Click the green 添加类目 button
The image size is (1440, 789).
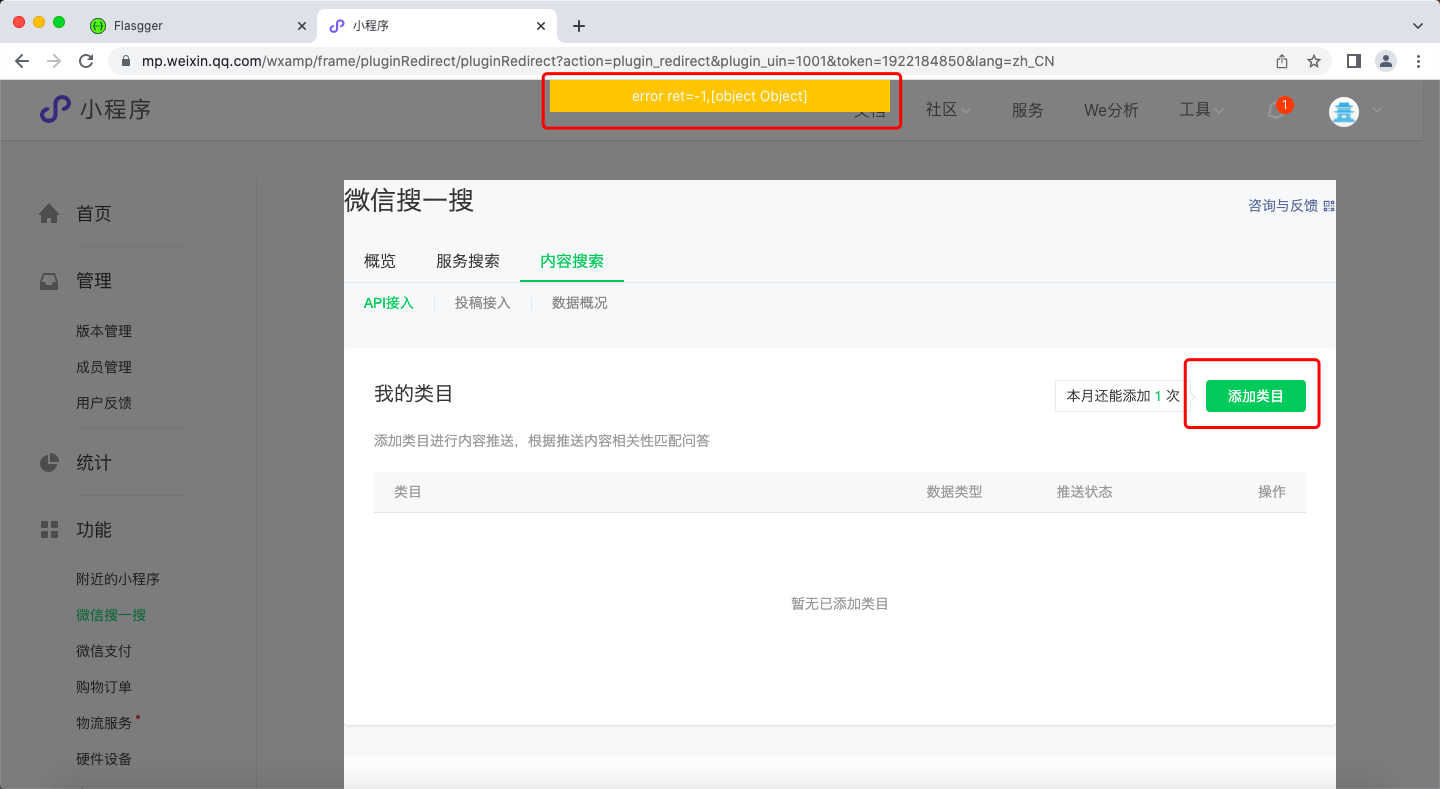[x=1256, y=396]
